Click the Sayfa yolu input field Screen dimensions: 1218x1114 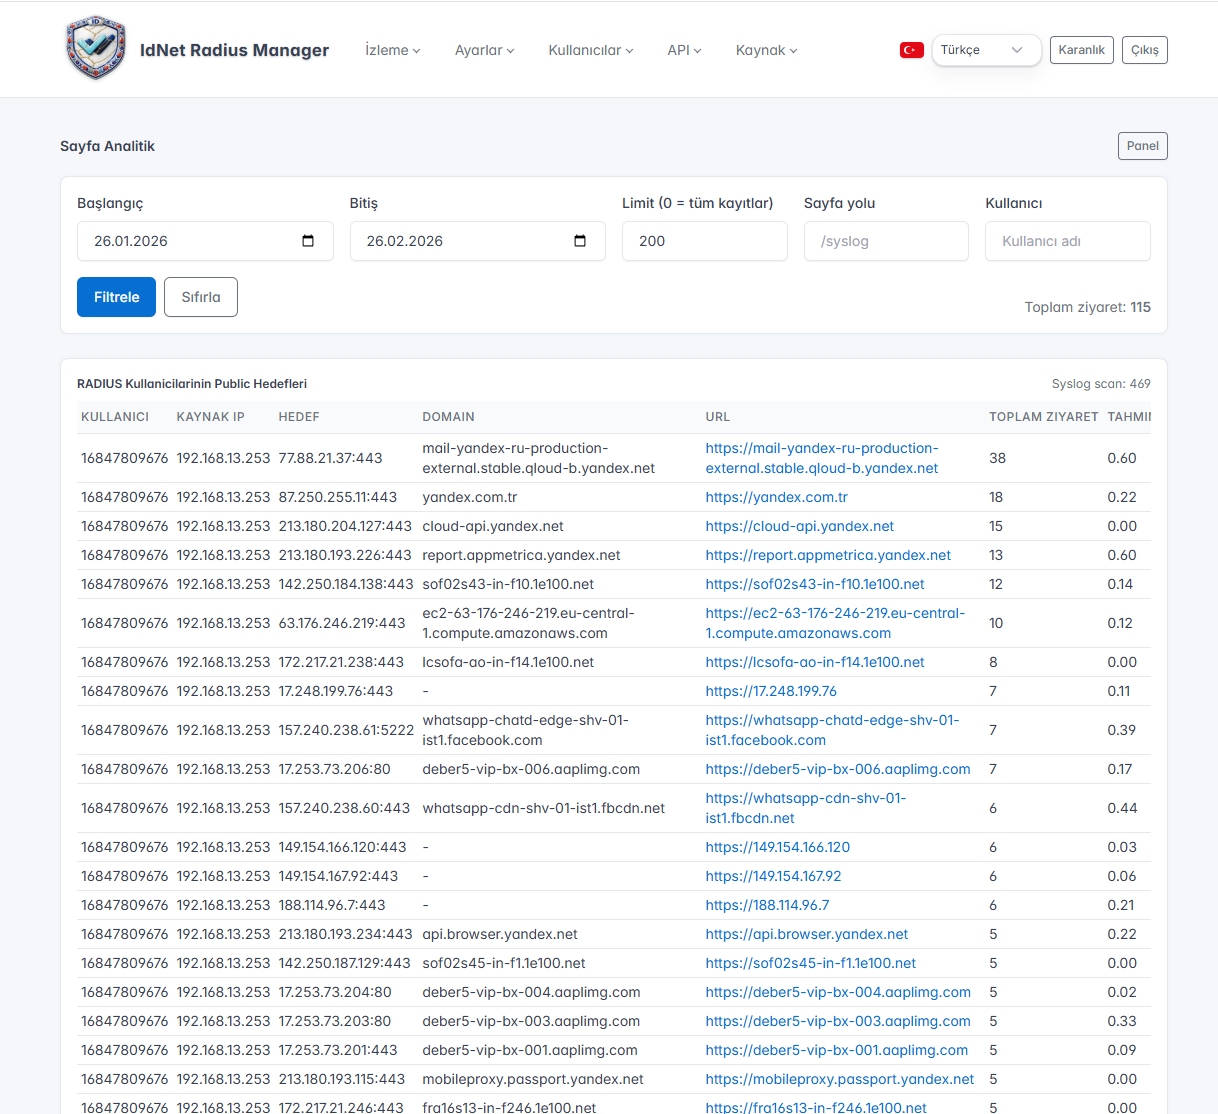pos(886,241)
